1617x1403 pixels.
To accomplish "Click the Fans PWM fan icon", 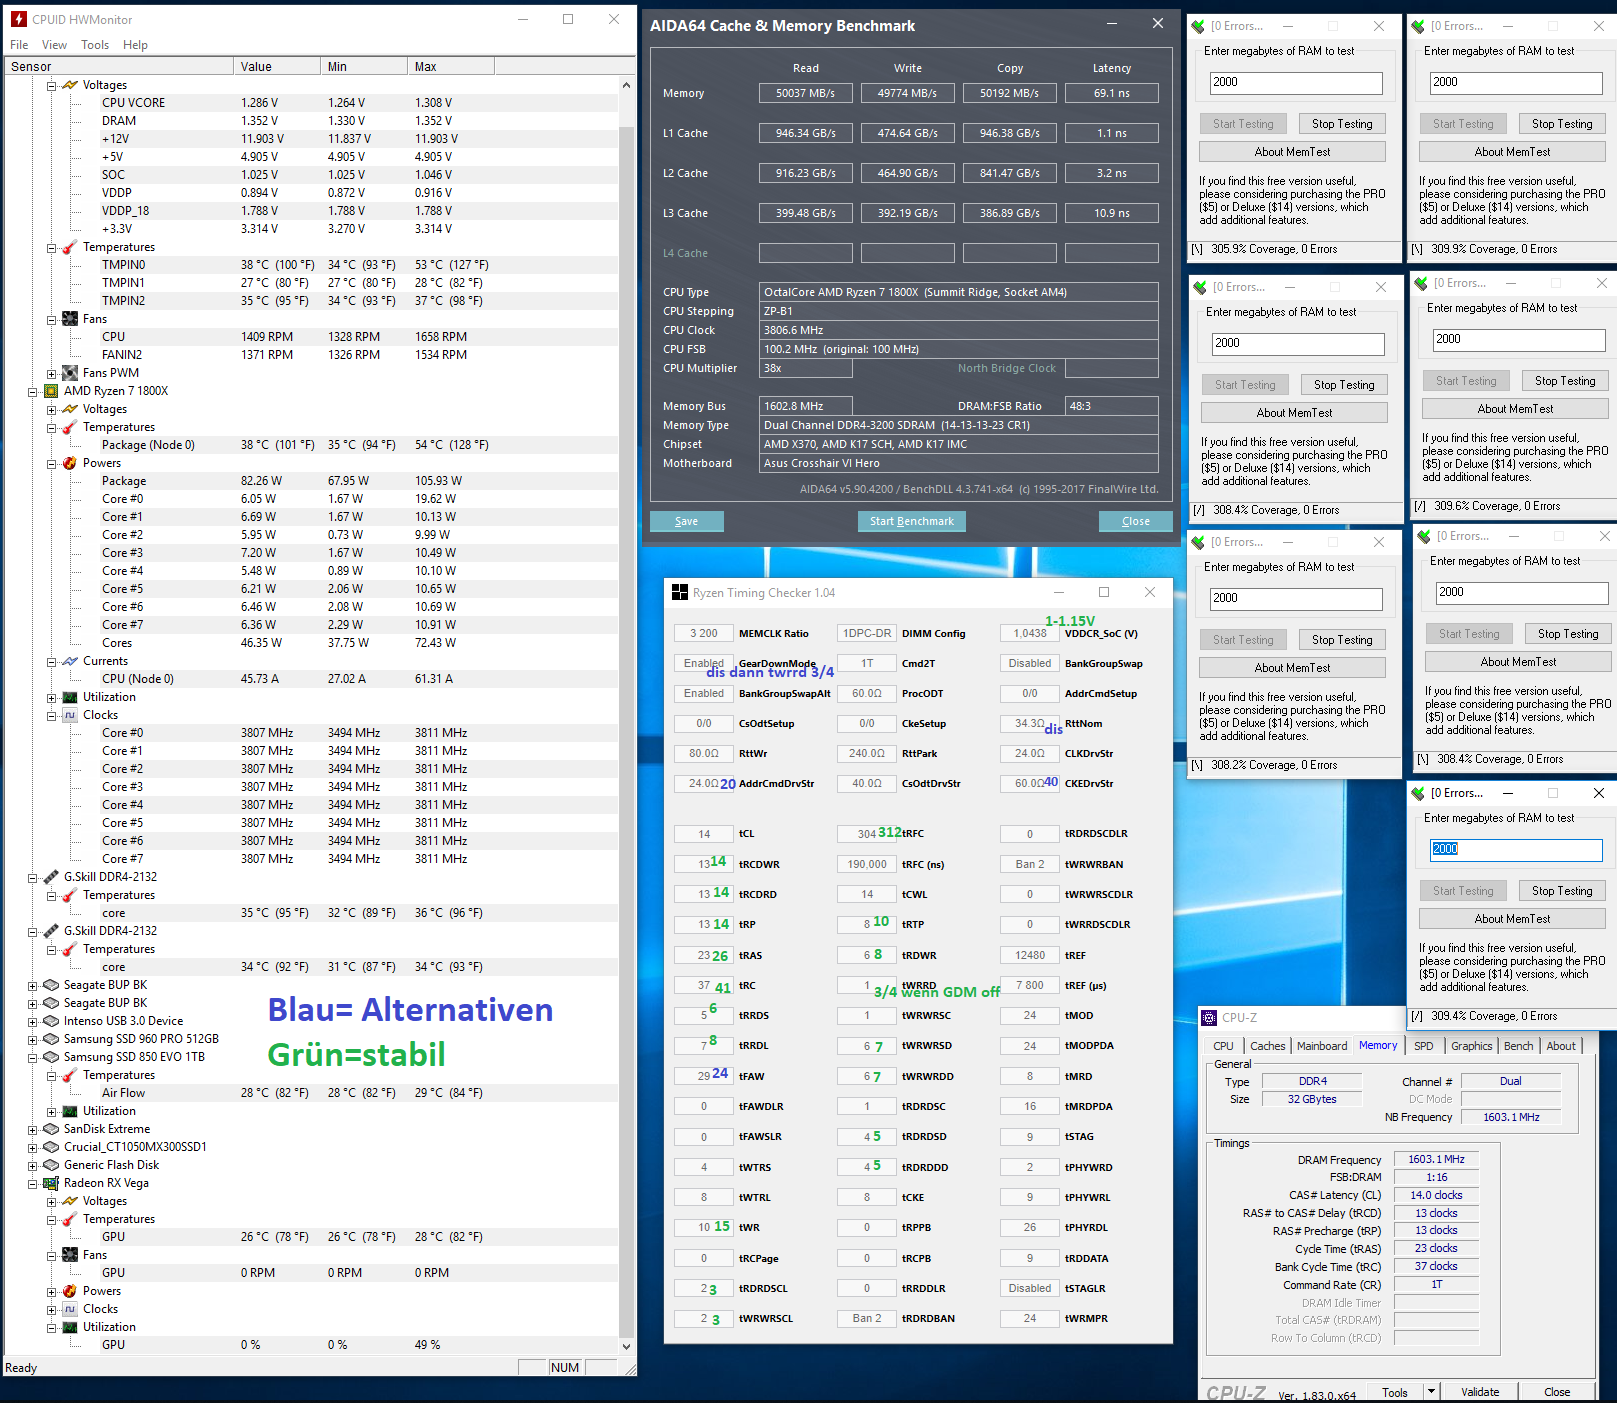I will coord(70,373).
